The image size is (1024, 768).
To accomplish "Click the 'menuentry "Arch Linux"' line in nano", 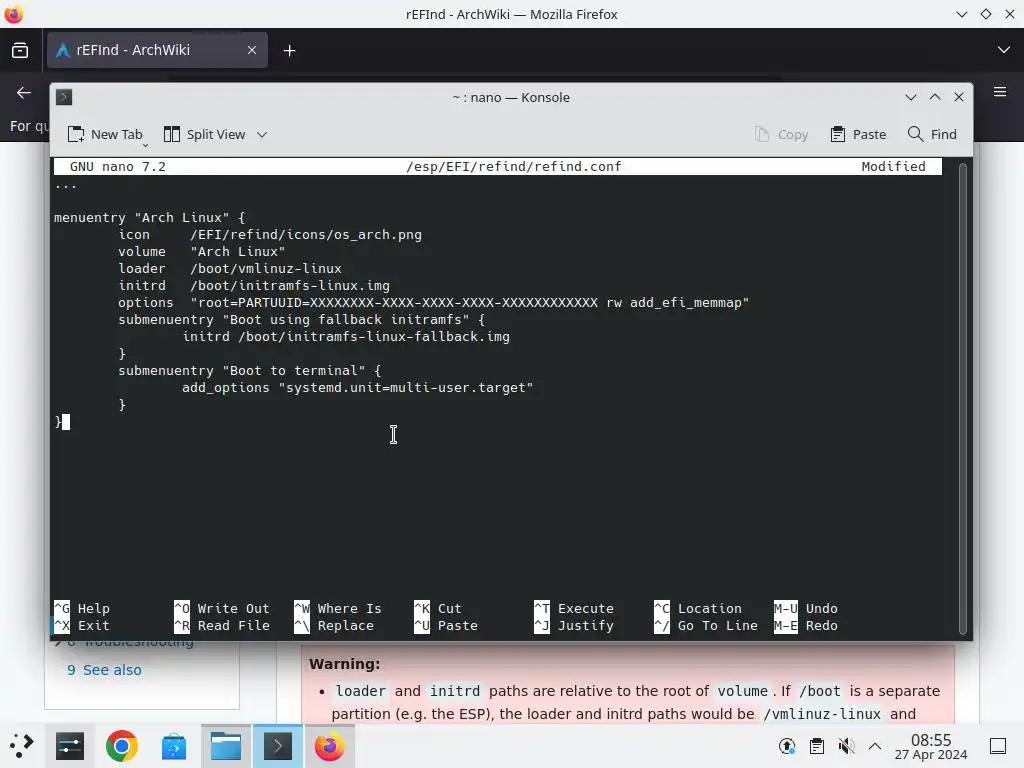I will point(150,217).
